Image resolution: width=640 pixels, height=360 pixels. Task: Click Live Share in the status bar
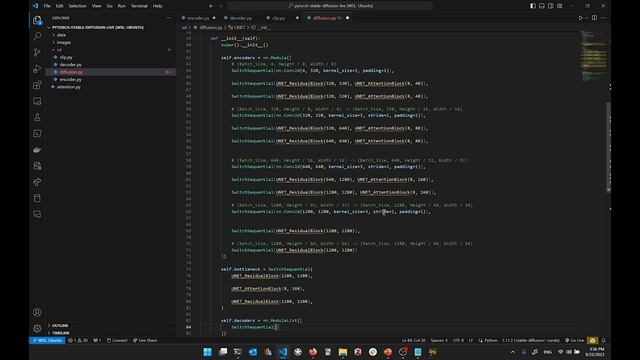click(145, 340)
